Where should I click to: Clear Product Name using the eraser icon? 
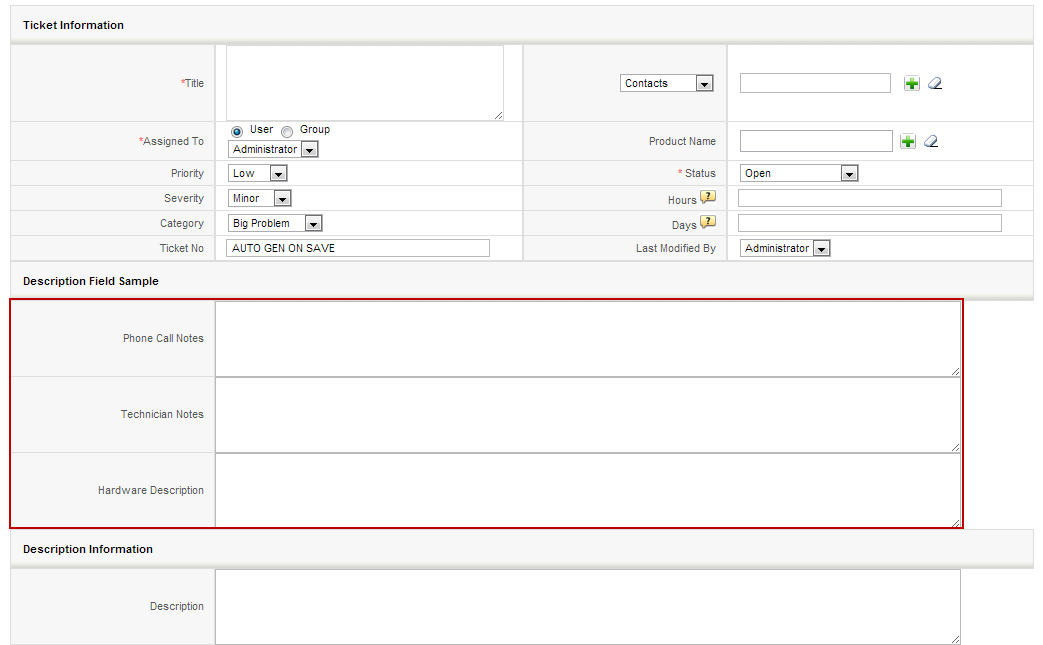(931, 142)
